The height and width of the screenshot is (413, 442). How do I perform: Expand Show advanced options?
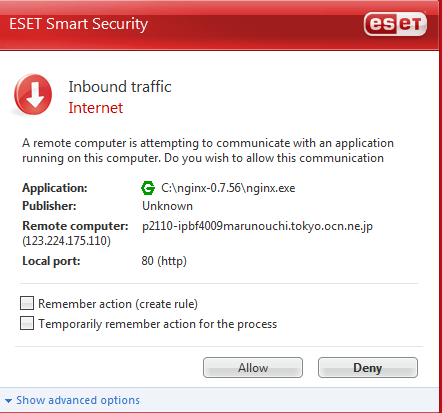tap(78, 400)
